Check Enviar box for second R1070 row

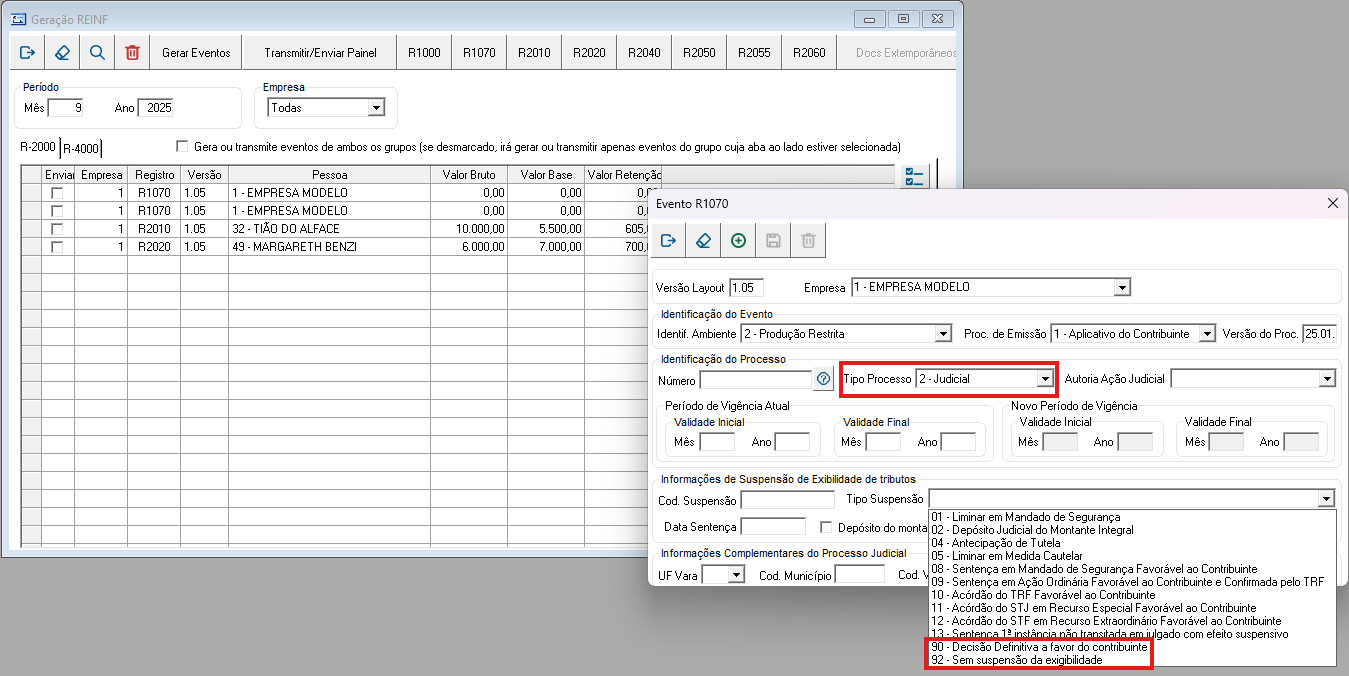(x=57, y=211)
